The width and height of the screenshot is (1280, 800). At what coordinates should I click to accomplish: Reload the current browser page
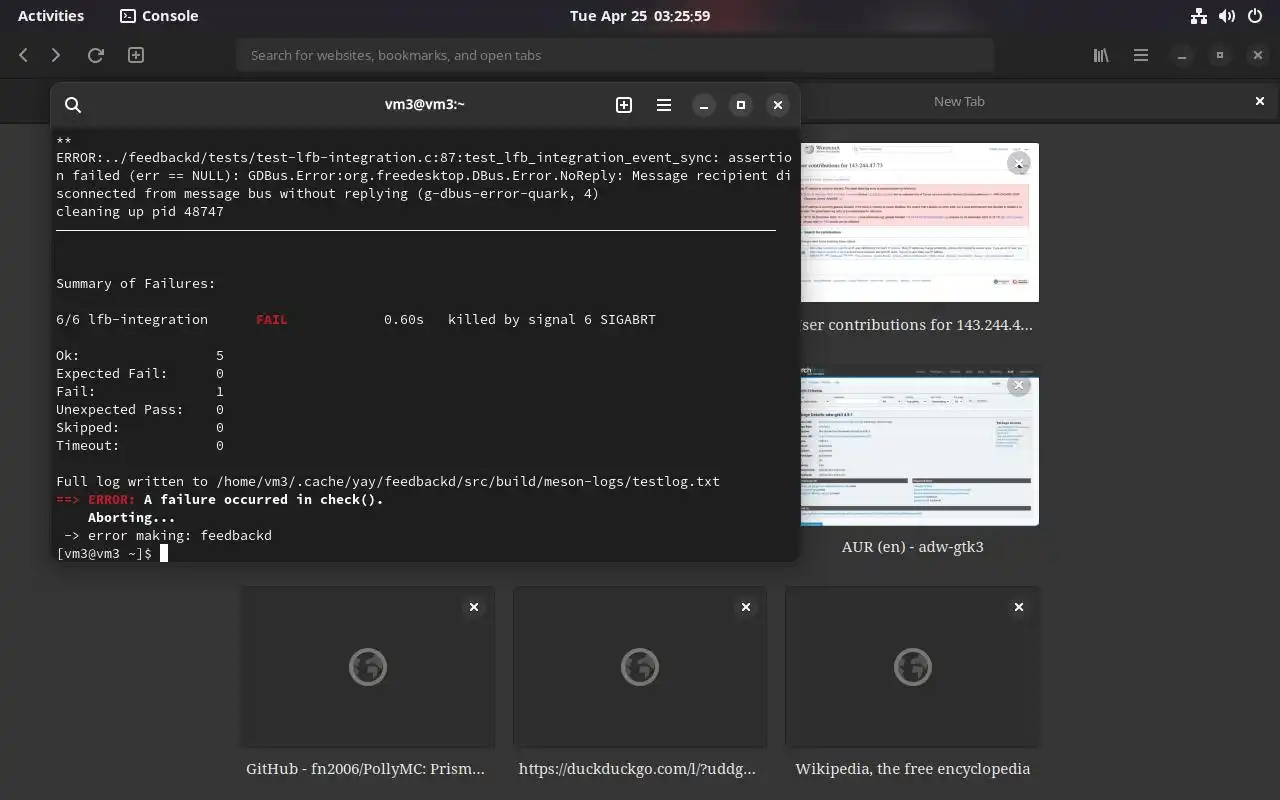tap(96, 56)
